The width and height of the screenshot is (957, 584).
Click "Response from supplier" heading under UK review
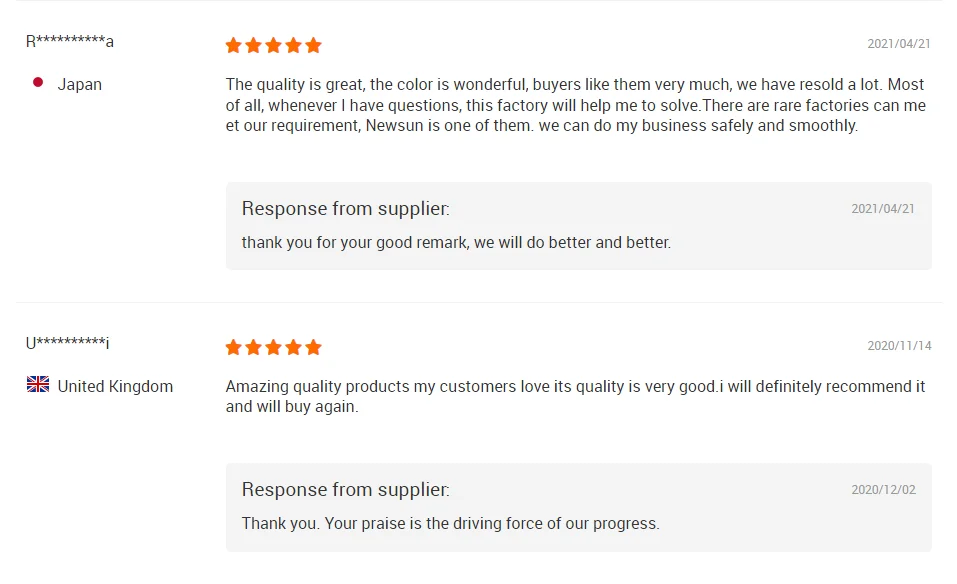coord(345,489)
